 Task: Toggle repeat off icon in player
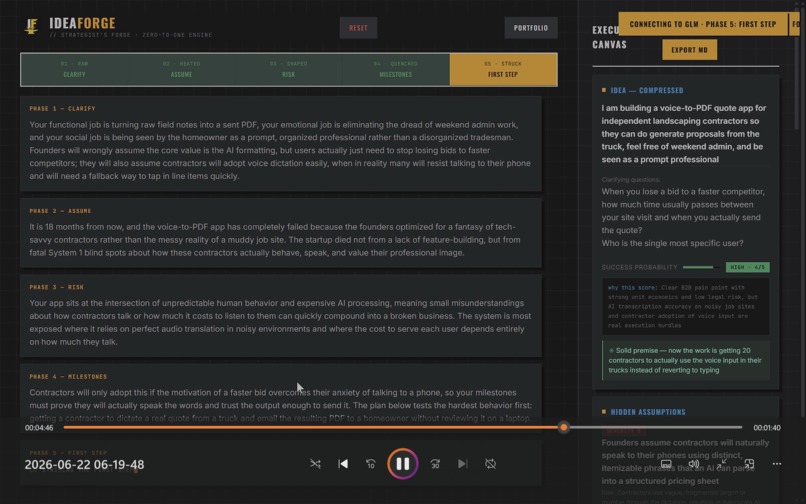coord(490,464)
